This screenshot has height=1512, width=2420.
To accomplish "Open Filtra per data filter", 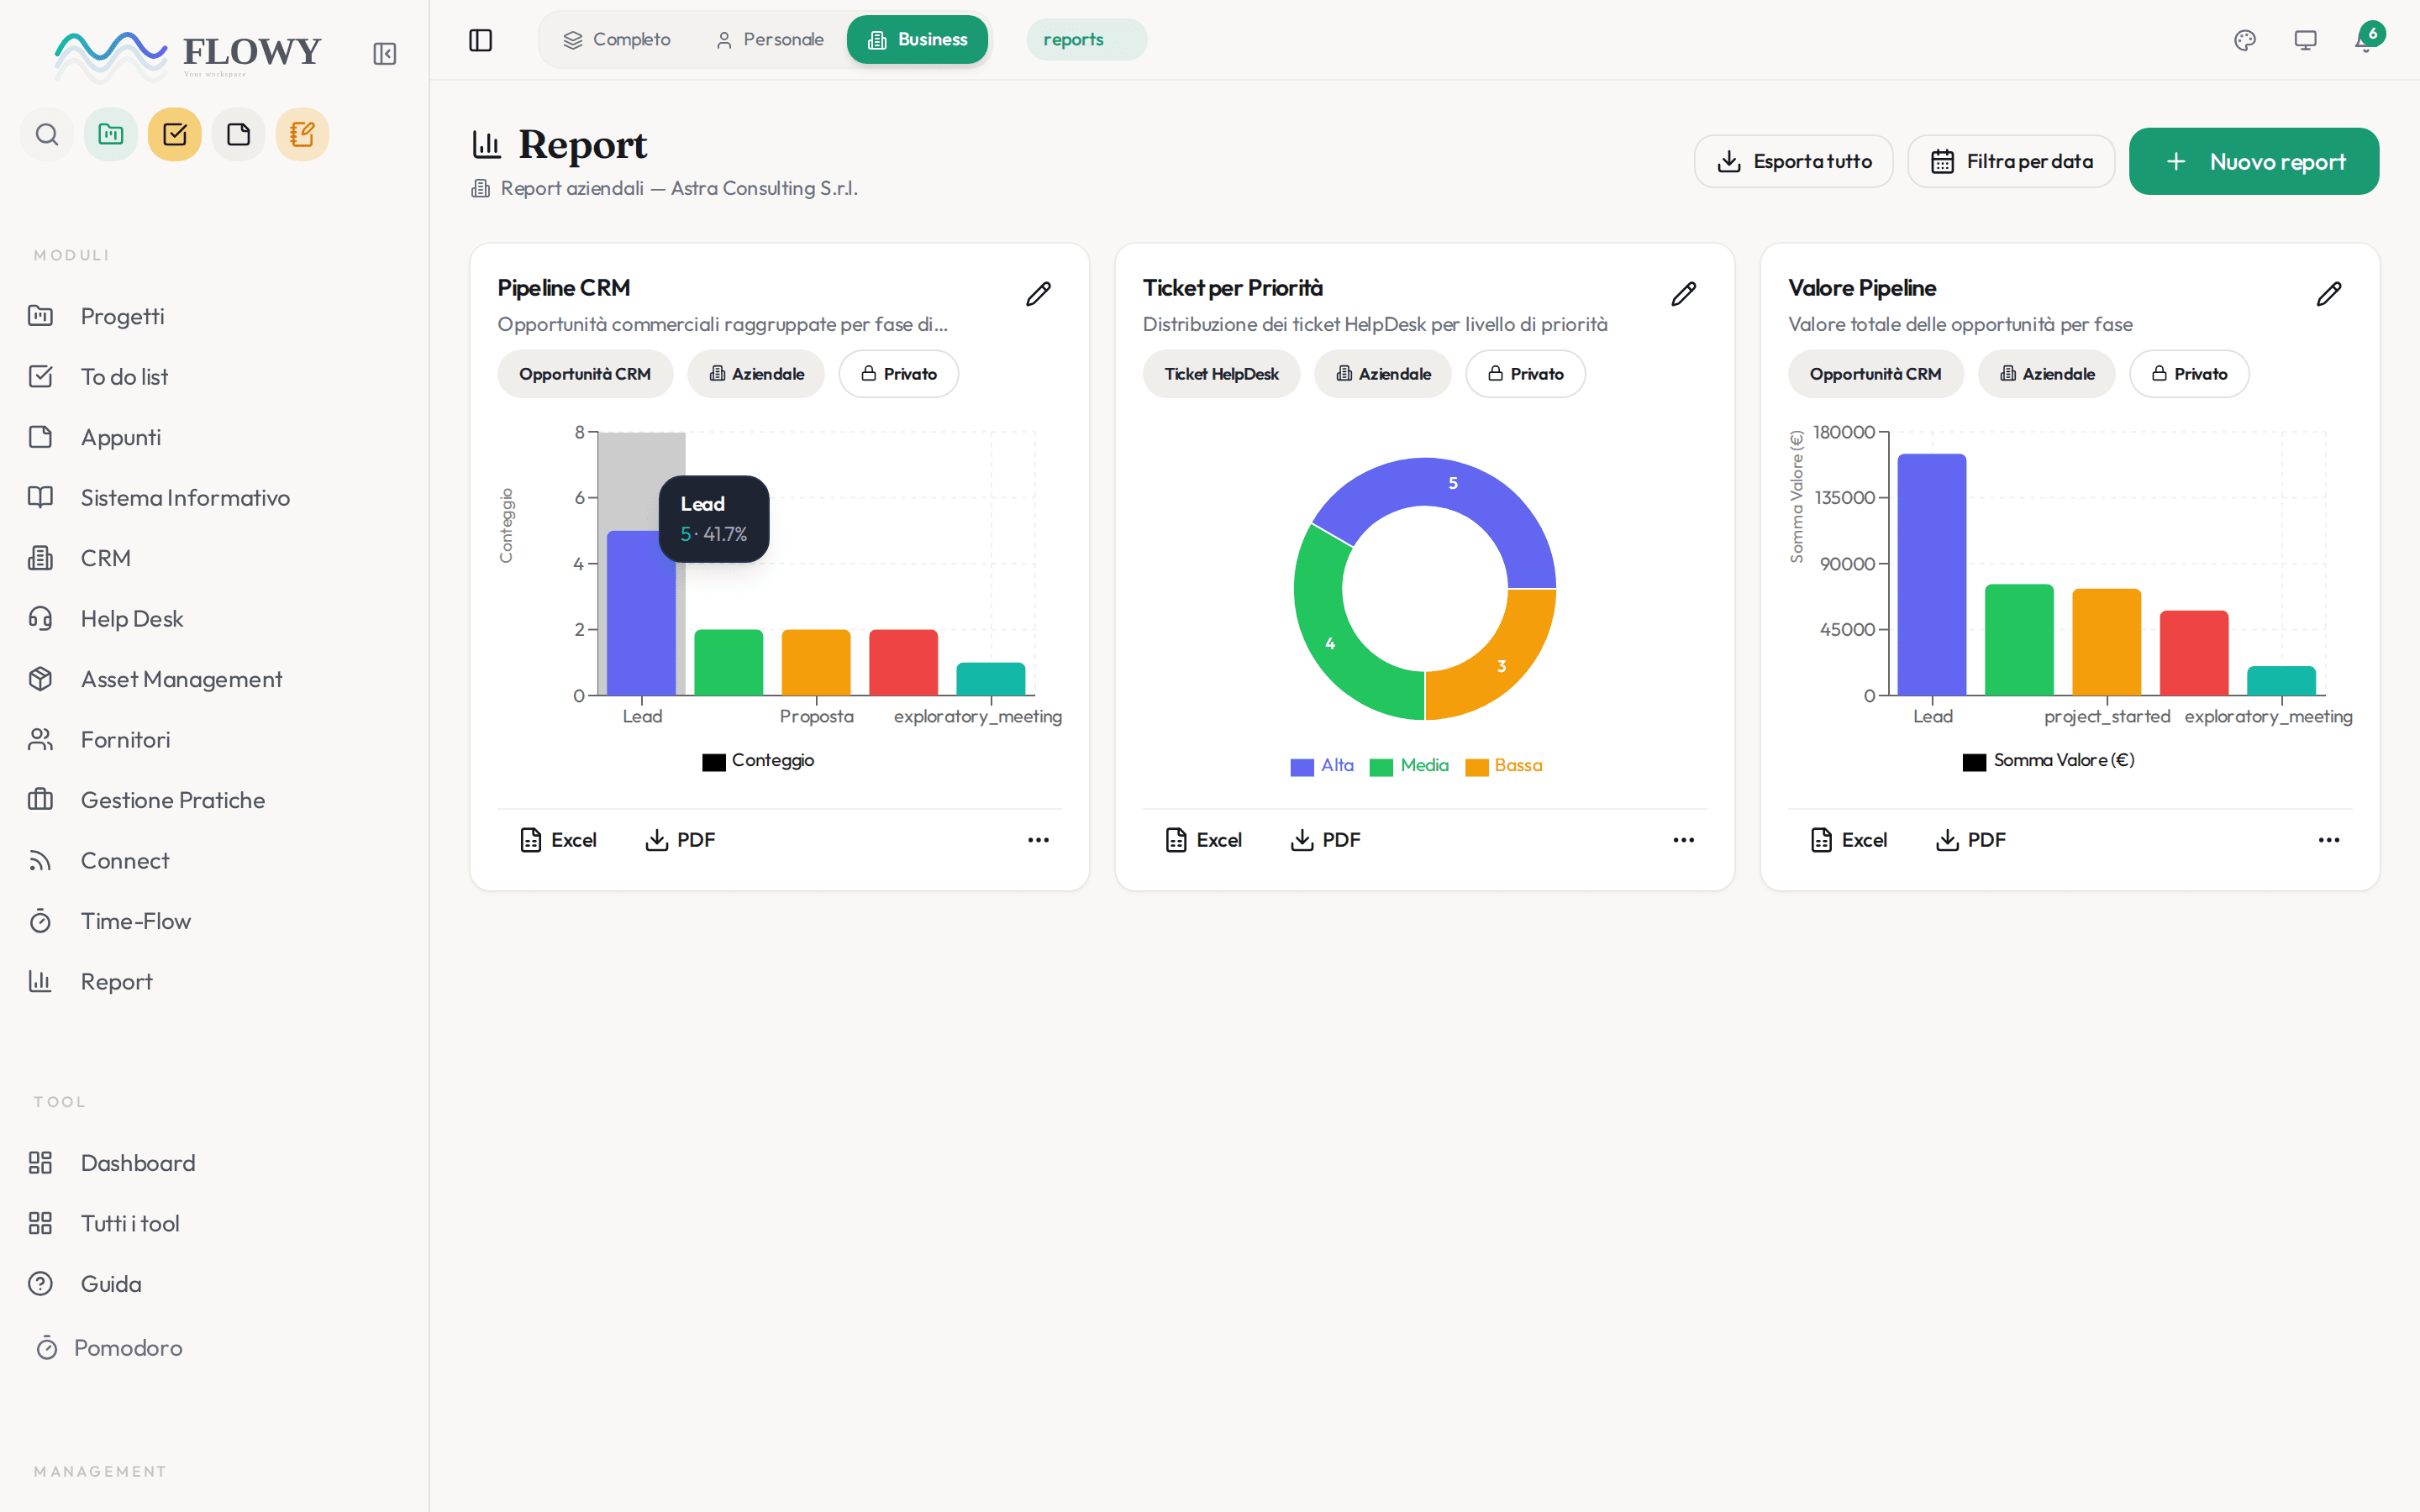I will click(2011, 161).
